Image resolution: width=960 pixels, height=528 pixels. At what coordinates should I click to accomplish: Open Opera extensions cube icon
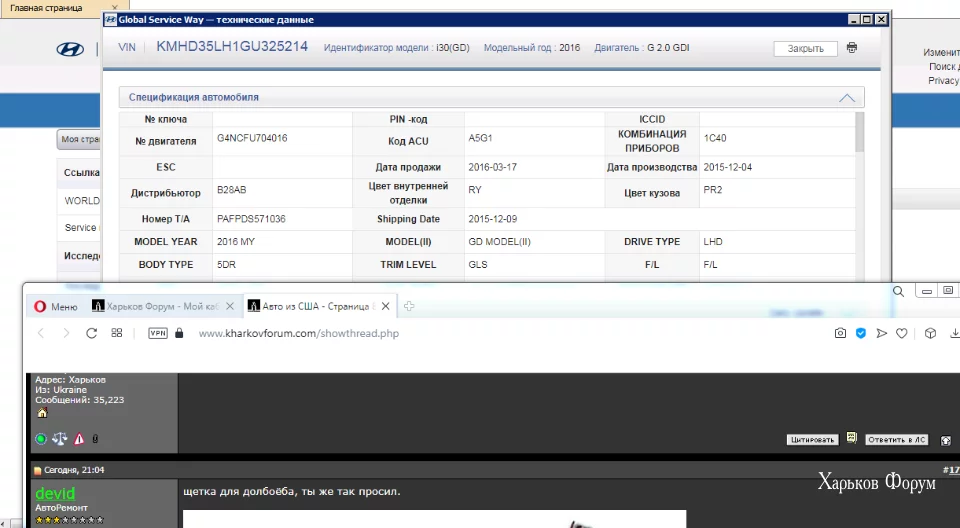930,333
